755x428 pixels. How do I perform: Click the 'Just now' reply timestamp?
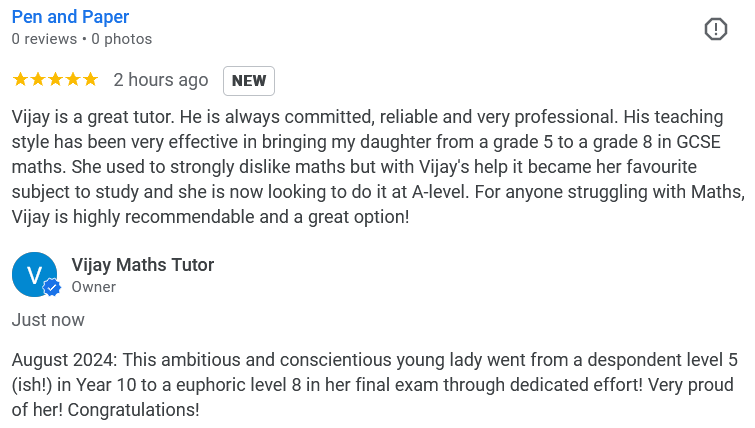click(48, 320)
